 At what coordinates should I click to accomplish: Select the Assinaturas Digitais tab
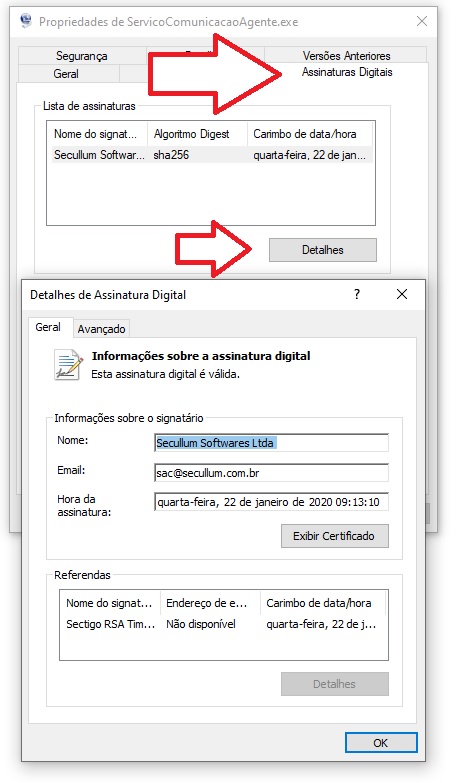[347, 72]
